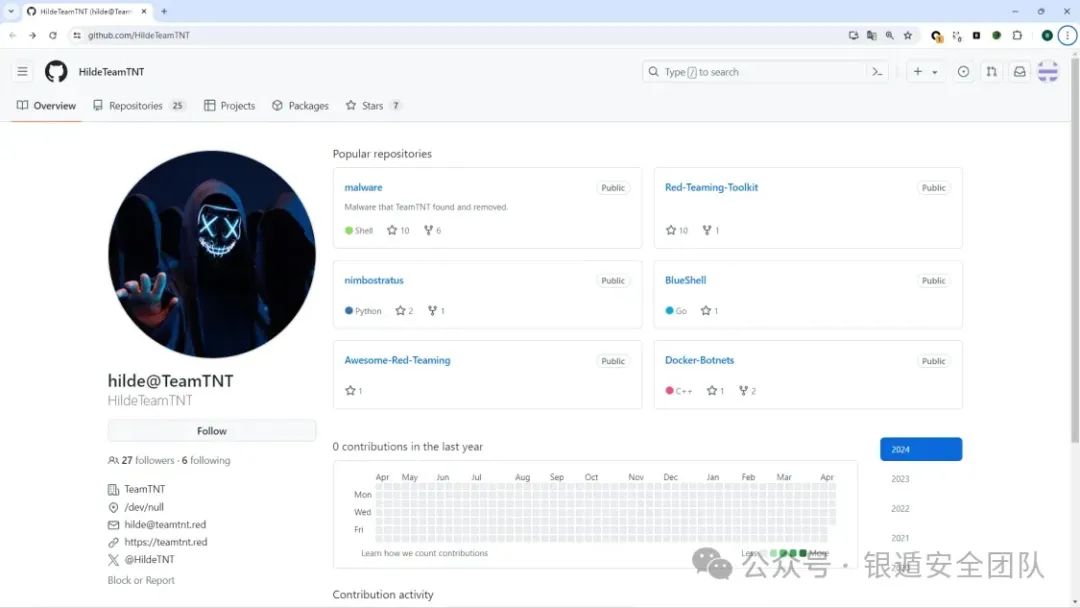Reload the page with refresh icon
The height and width of the screenshot is (608, 1080).
click(53, 35)
